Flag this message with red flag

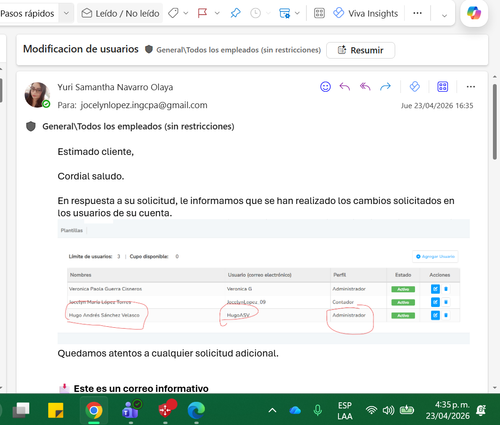202,13
